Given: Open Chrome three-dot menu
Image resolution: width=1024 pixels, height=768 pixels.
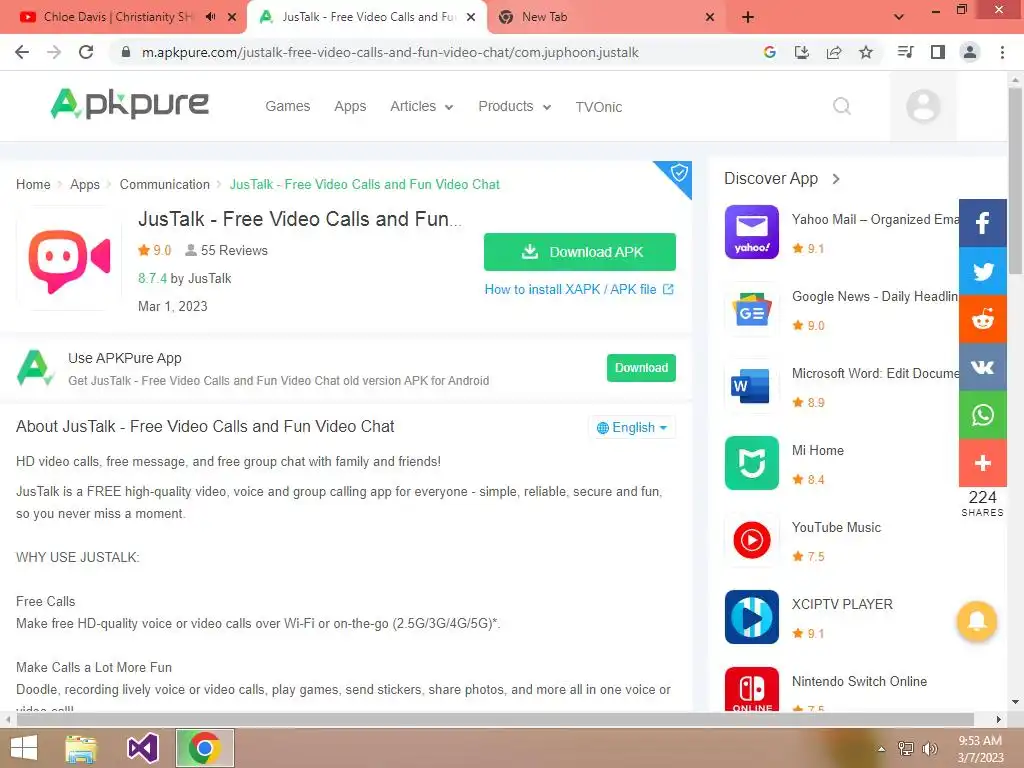Looking at the screenshot, I should [1002, 52].
